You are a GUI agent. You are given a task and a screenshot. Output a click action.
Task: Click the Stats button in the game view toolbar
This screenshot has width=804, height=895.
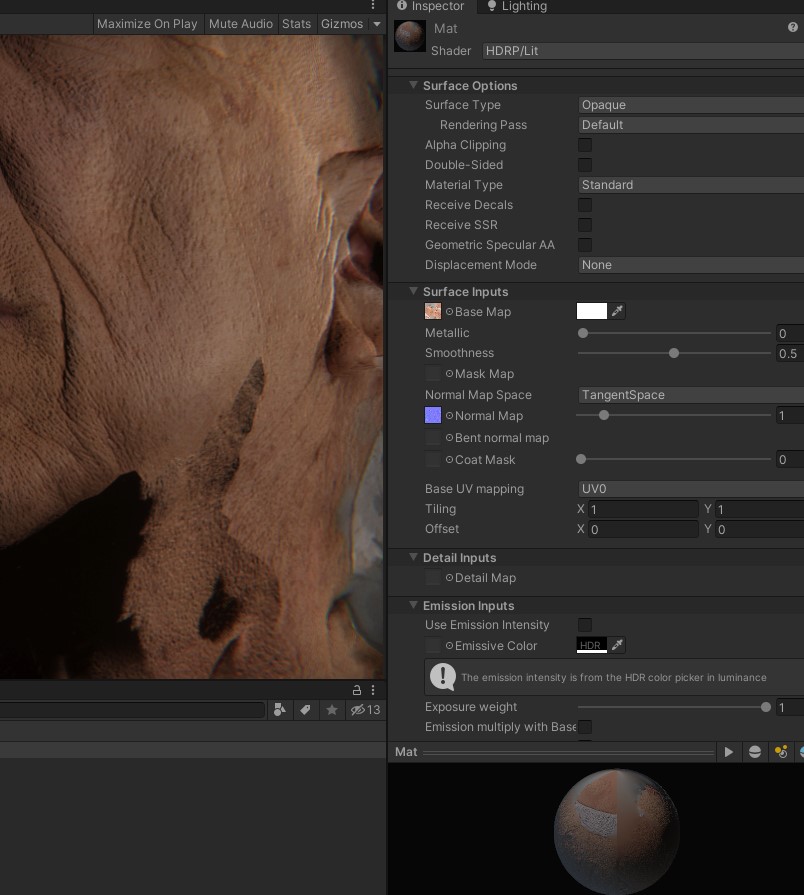(x=296, y=24)
